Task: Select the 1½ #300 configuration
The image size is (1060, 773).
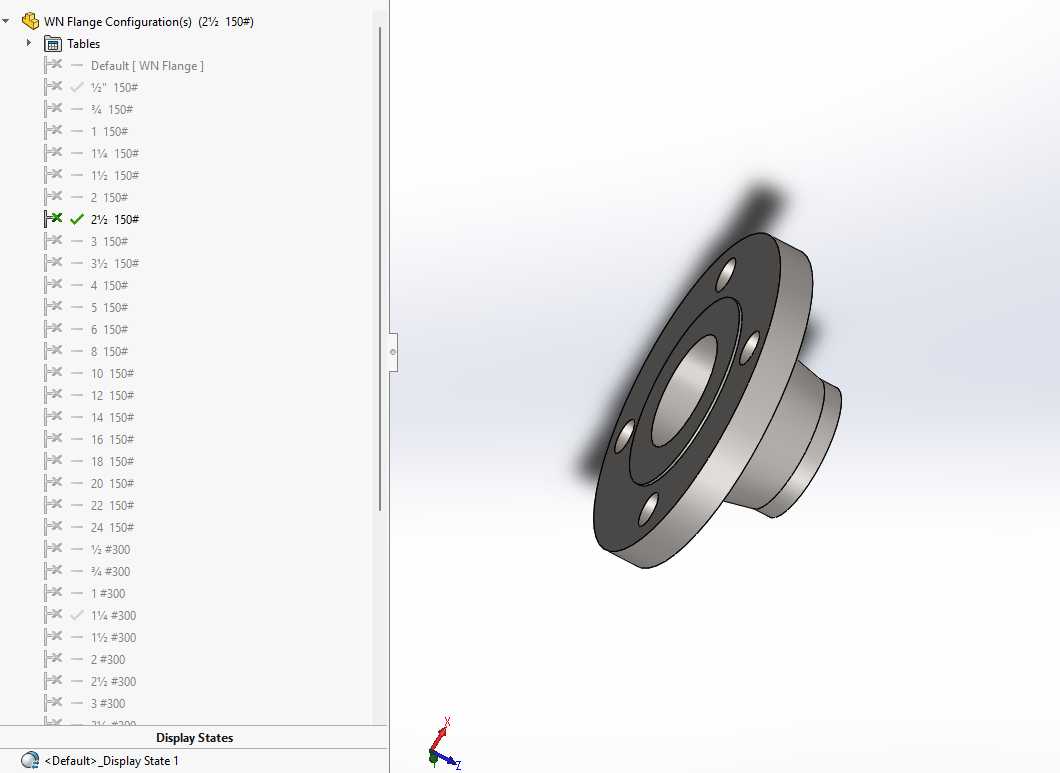Action: [114, 637]
